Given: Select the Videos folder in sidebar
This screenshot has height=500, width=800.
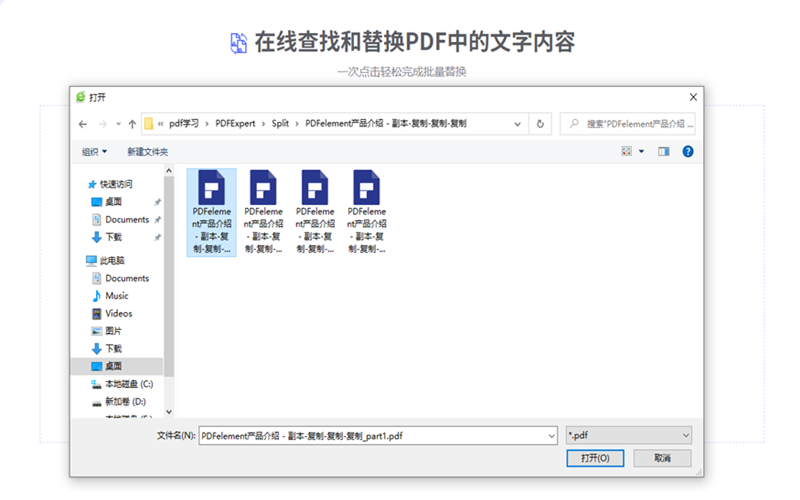Looking at the screenshot, I should point(118,313).
